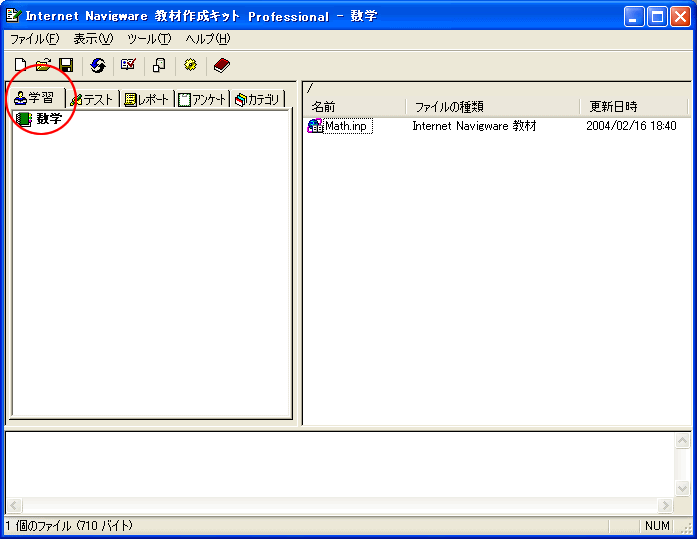The width and height of the screenshot is (697, 539).
Task: Click the green book icon beside 数学
Action: [x=24, y=119]
